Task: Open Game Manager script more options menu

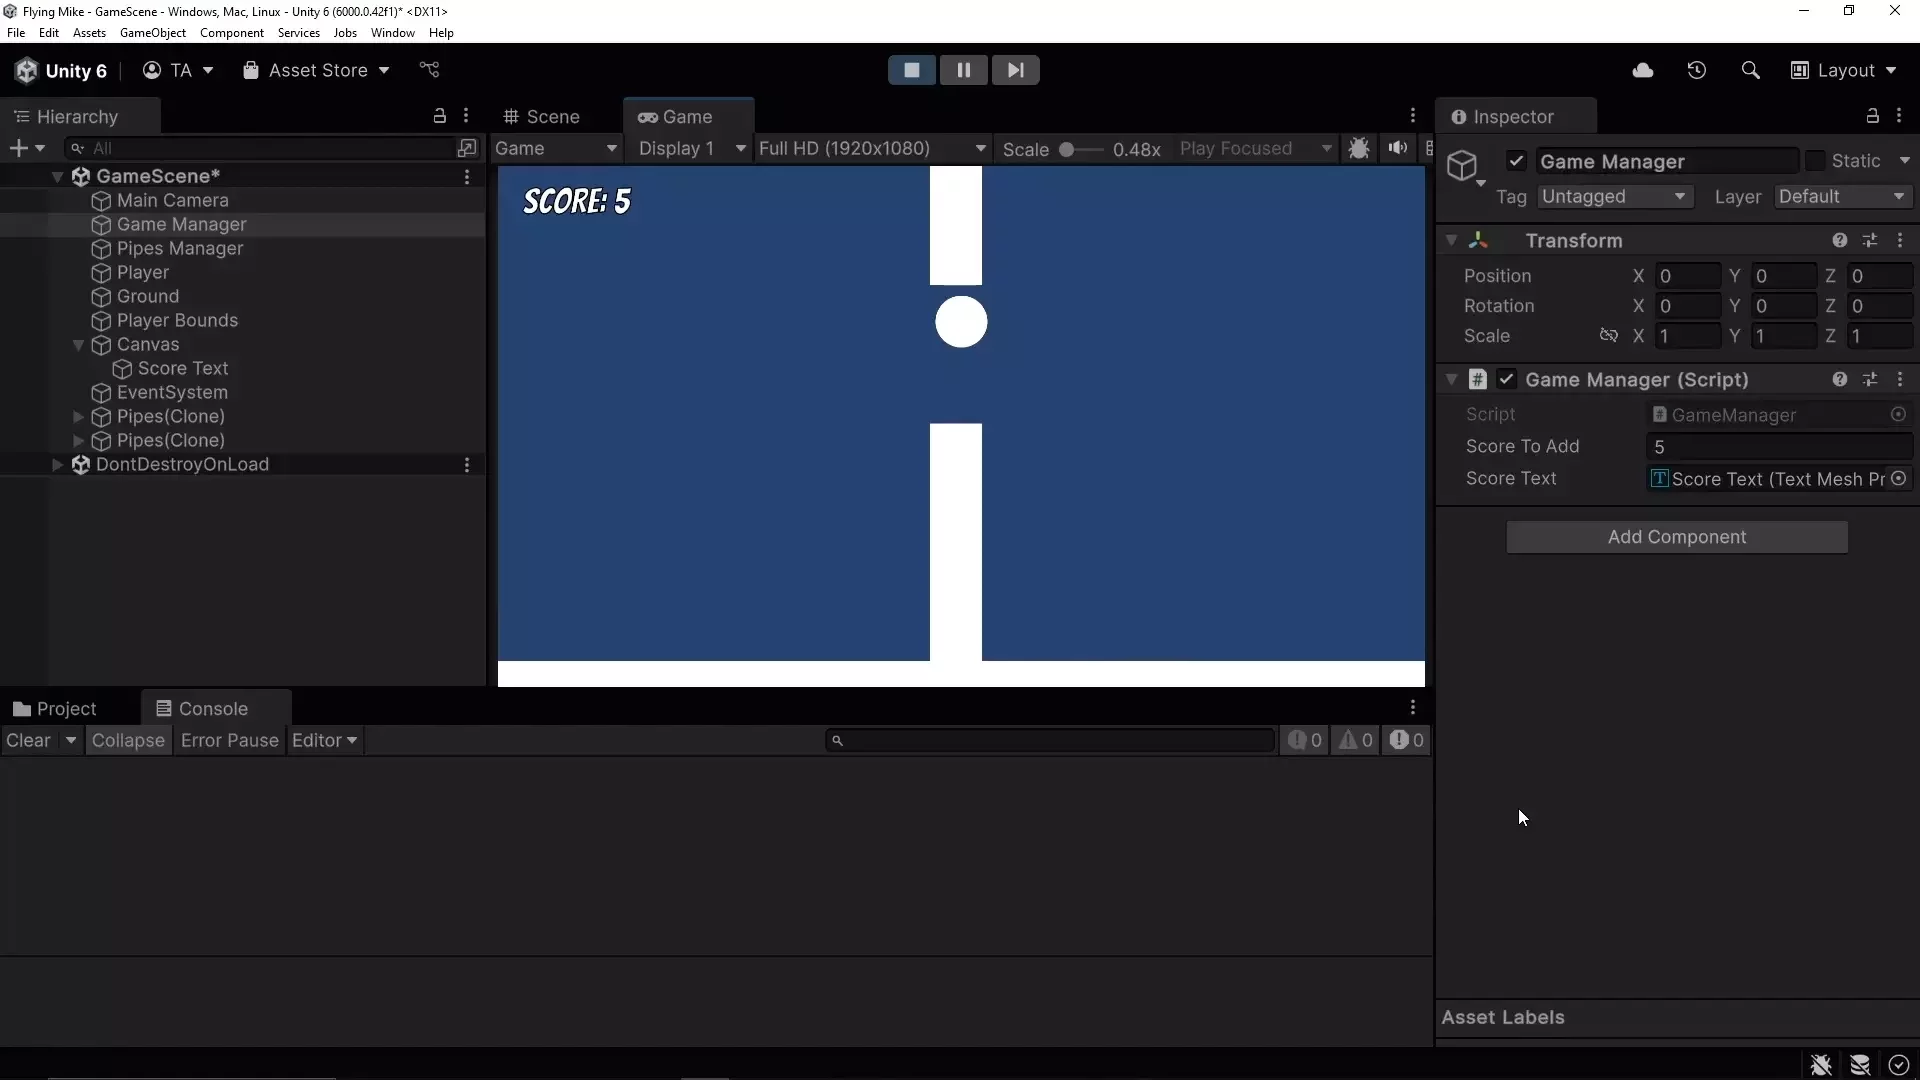Action: pos(1900,379)
